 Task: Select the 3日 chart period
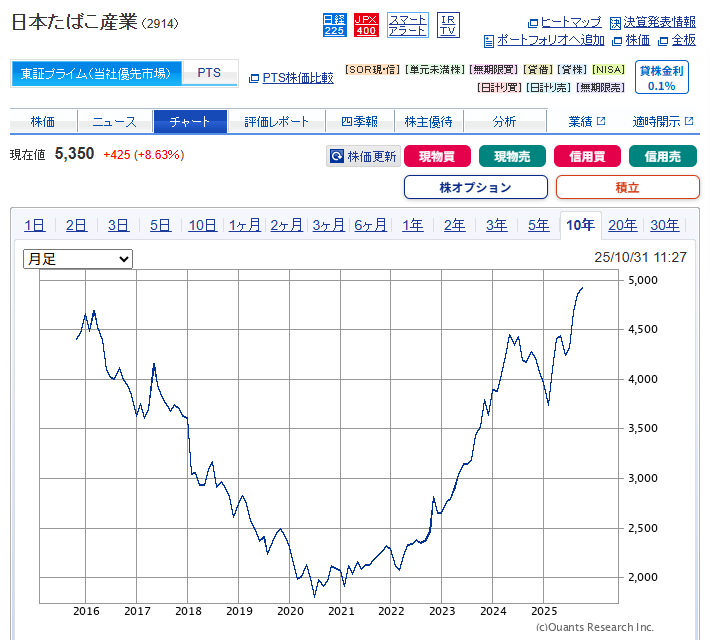(x=118, y=225)
